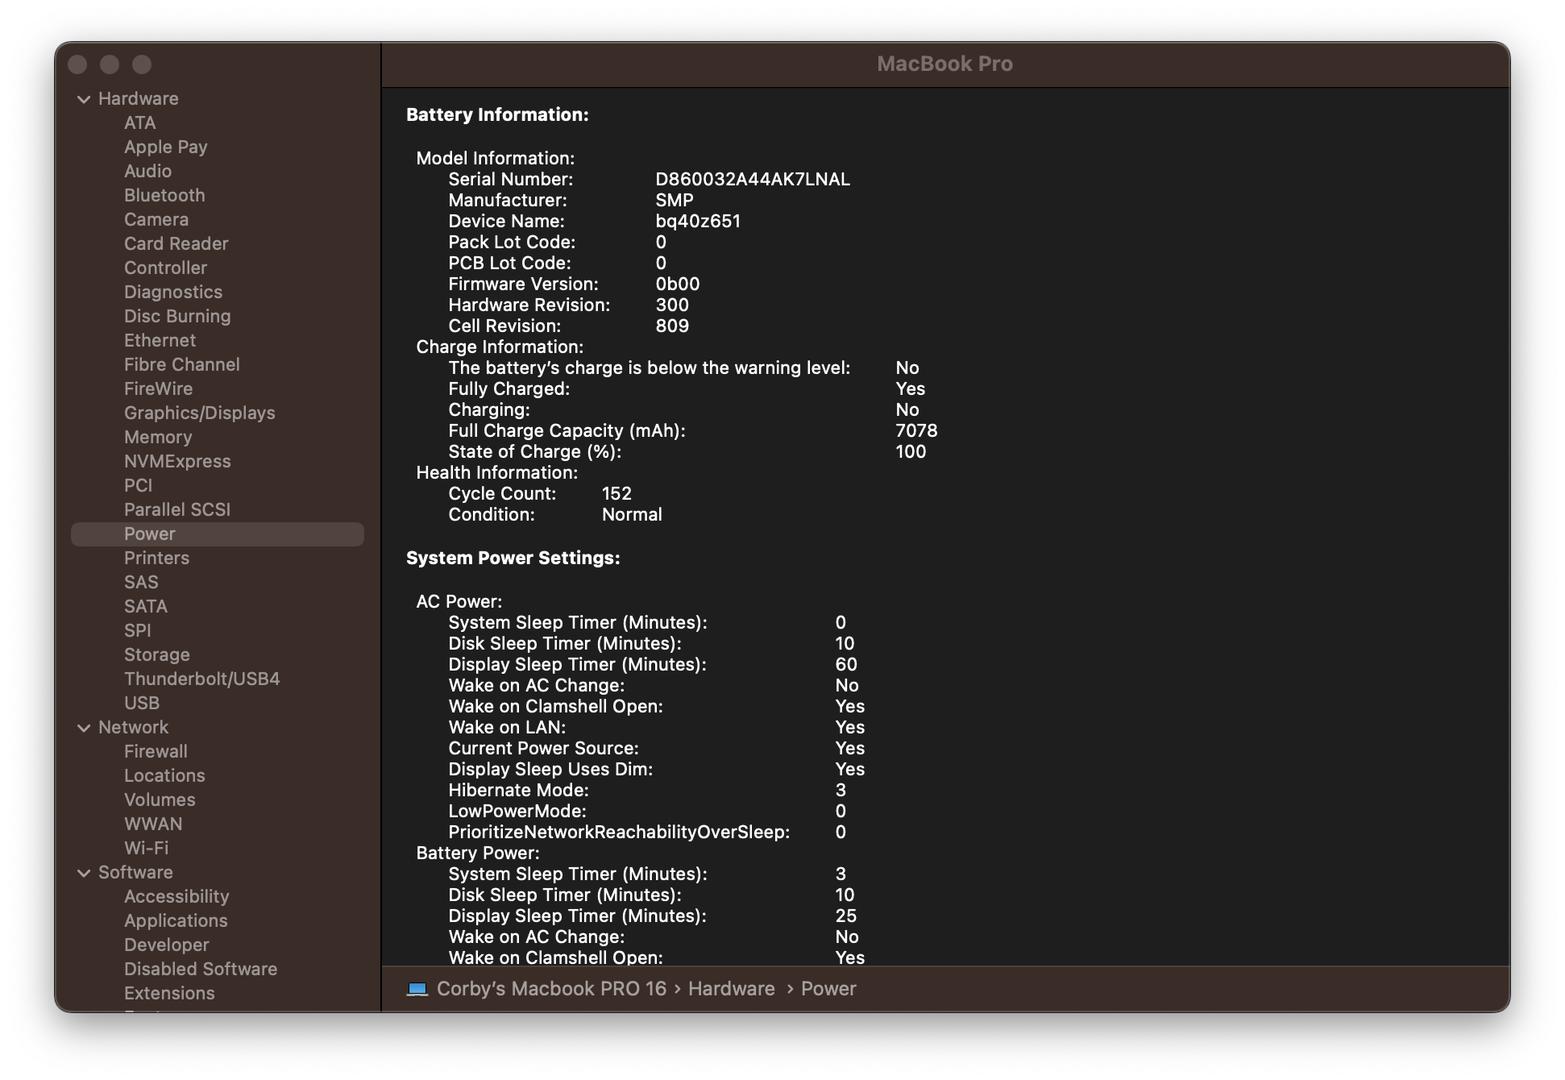This screenshot has width=1565, height=1080.
Task: Select Printers in the sidebar
Action: (x=156, y=558)
